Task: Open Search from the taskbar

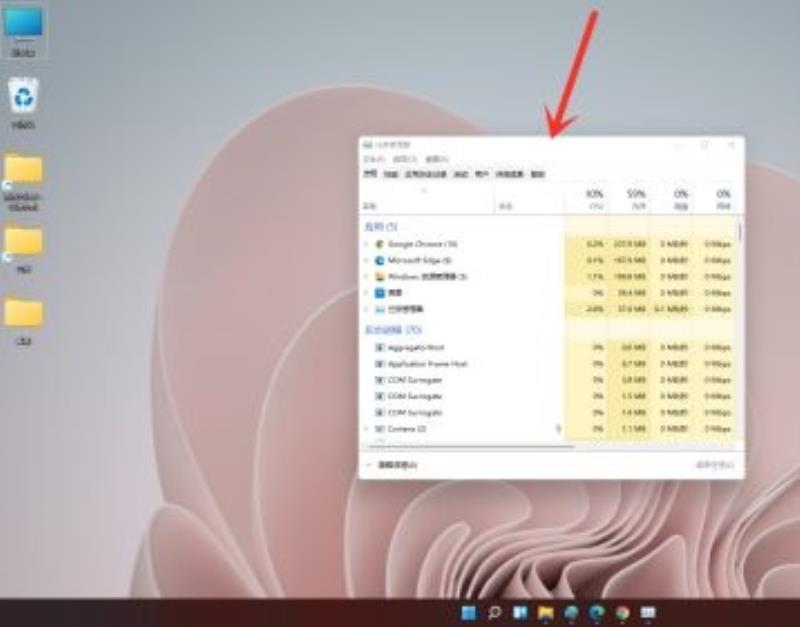Action: click(494, 612)
